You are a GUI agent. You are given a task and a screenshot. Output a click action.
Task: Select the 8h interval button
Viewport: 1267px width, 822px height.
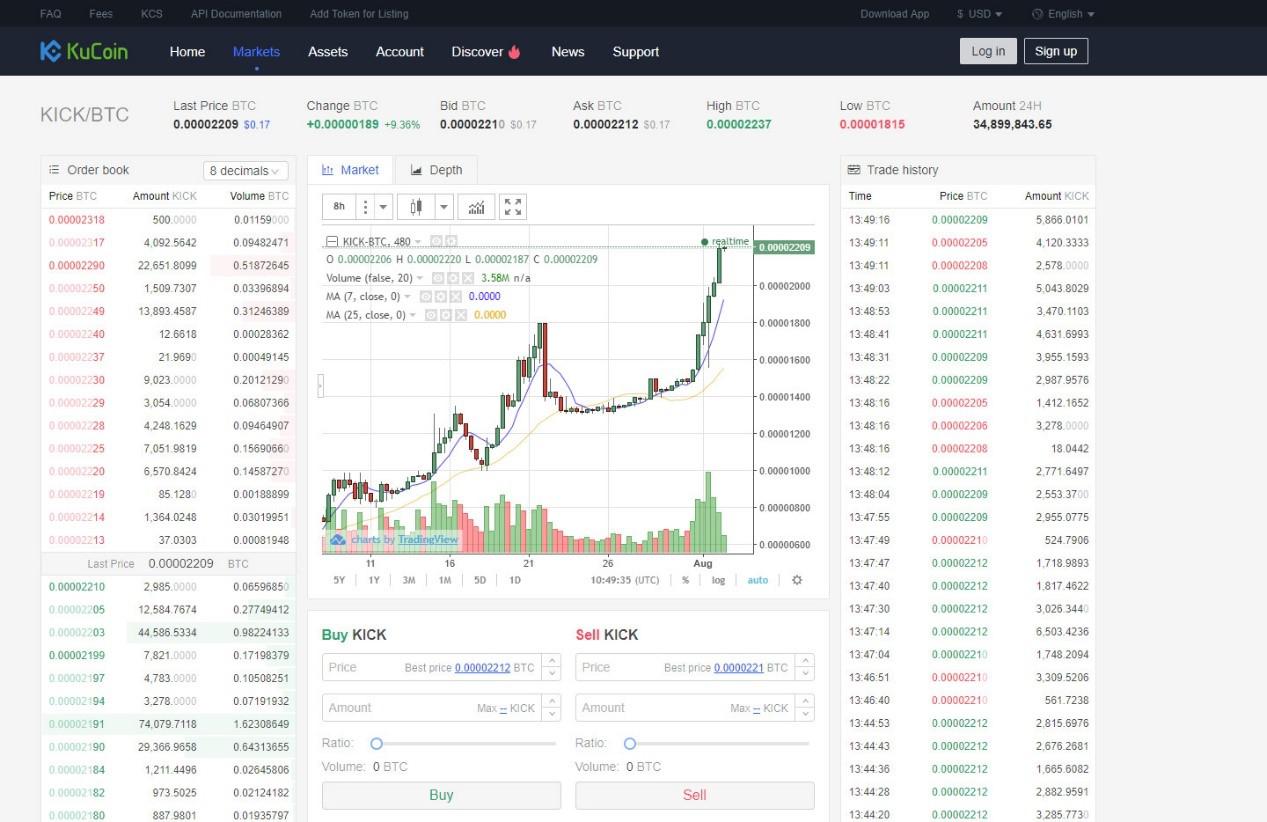pos(339,206)
